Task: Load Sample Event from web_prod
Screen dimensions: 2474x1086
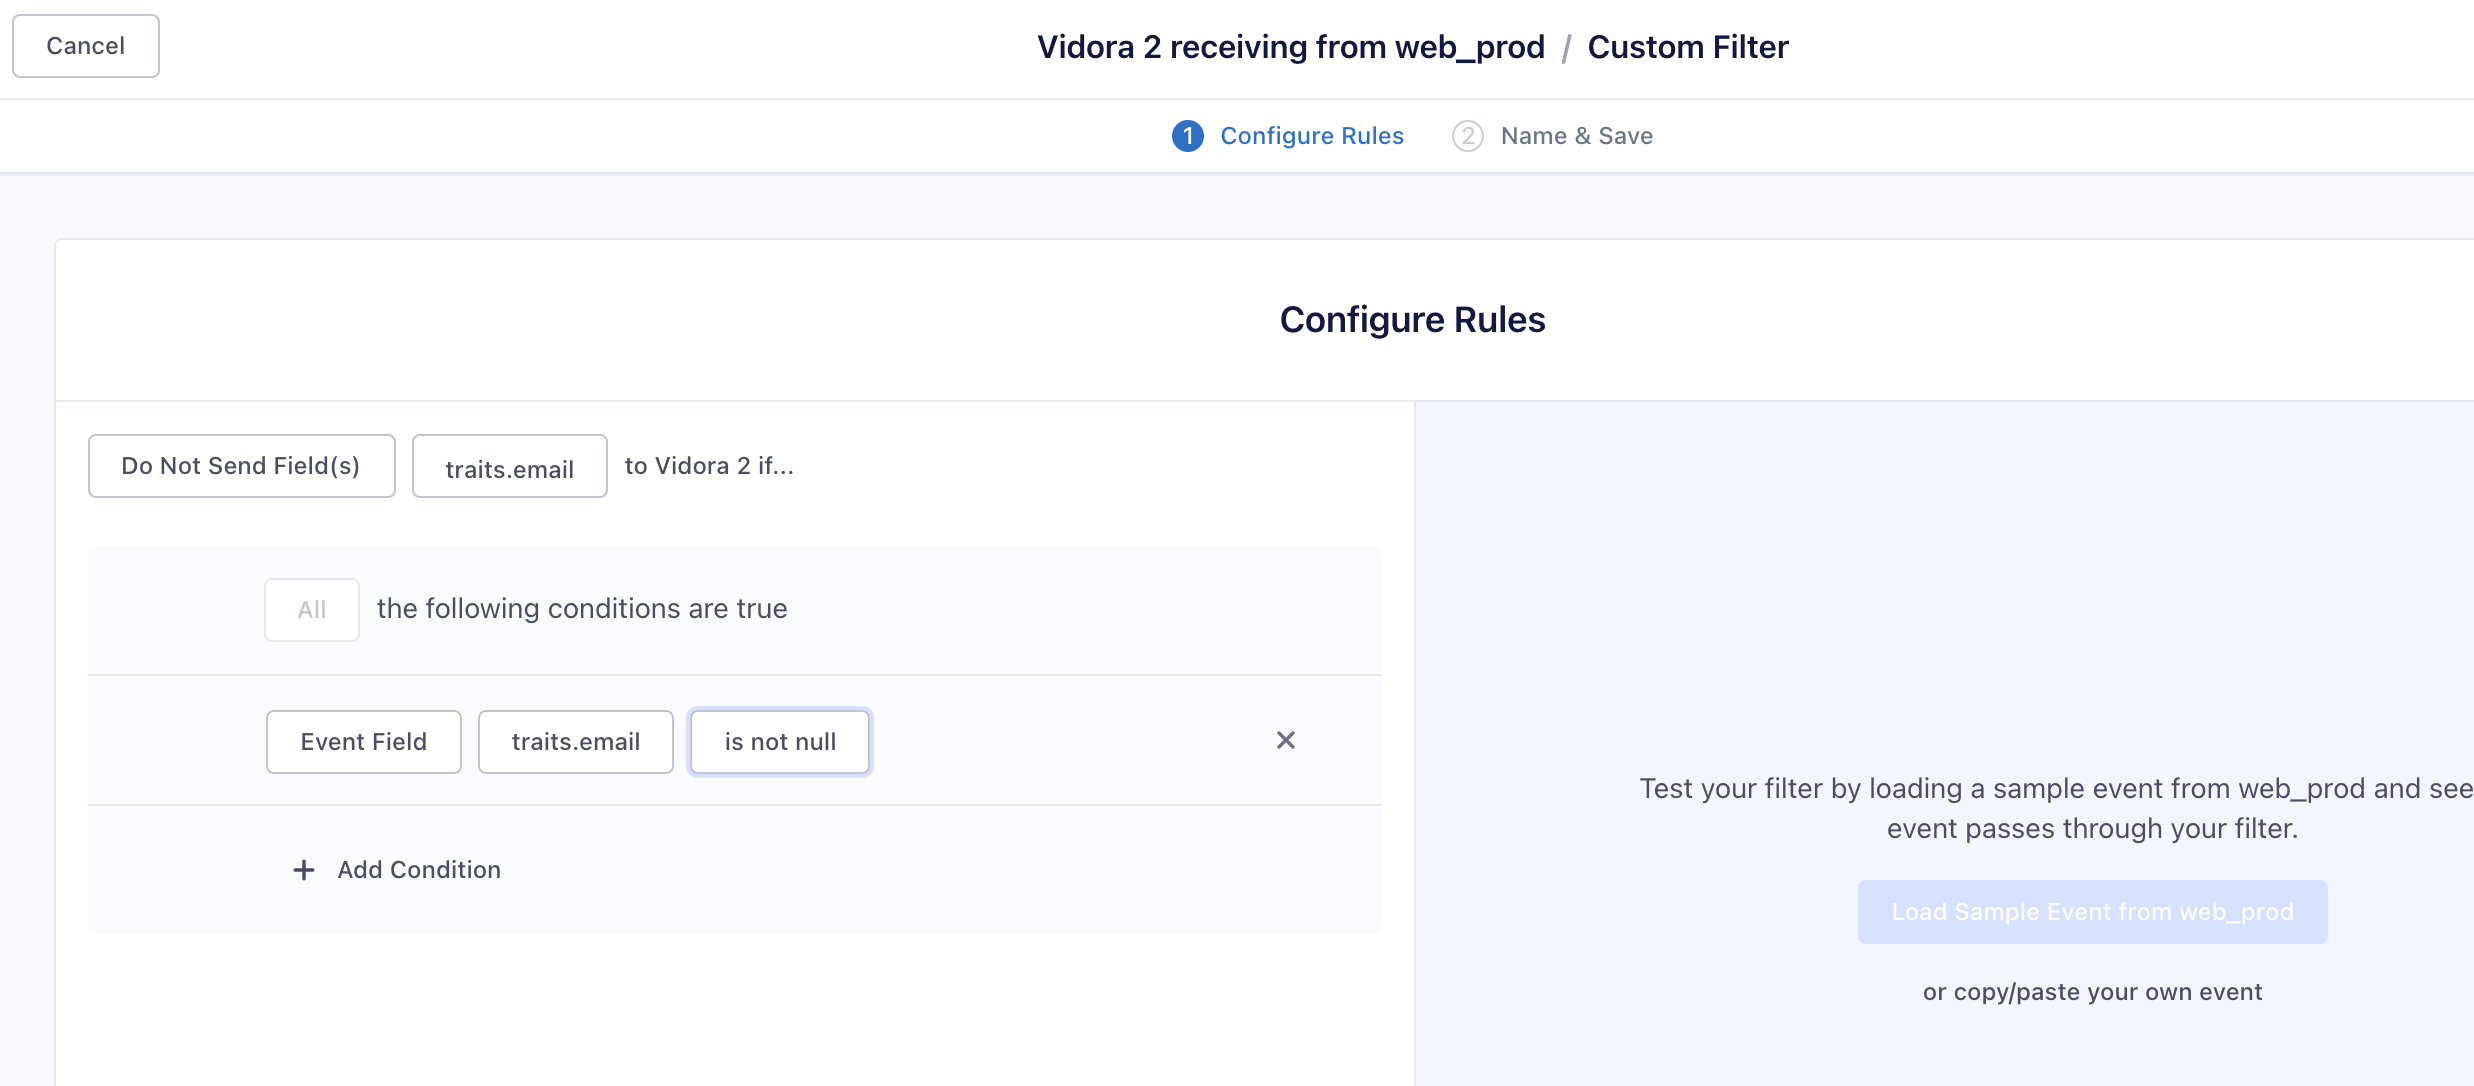Action: coord(2092,912)
